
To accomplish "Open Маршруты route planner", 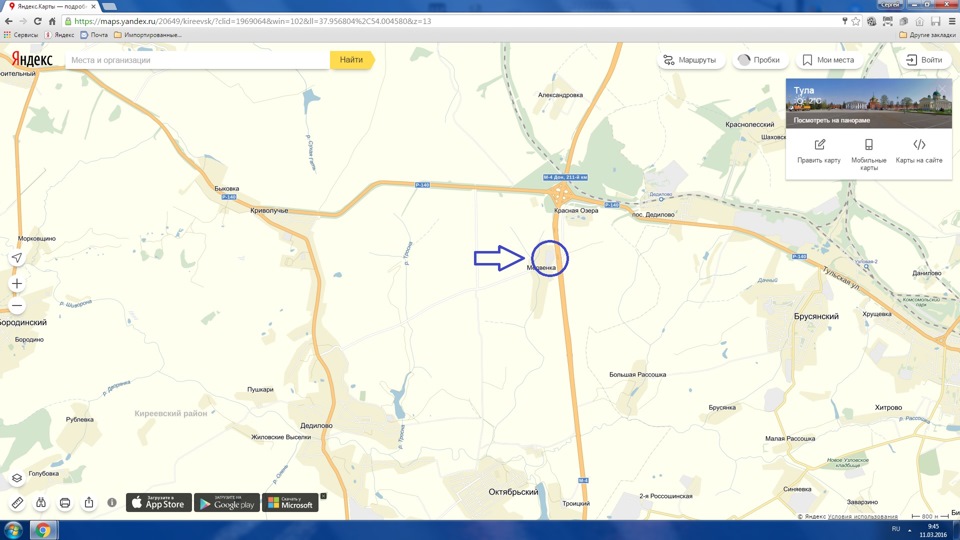I will click(x=690, y=60).
